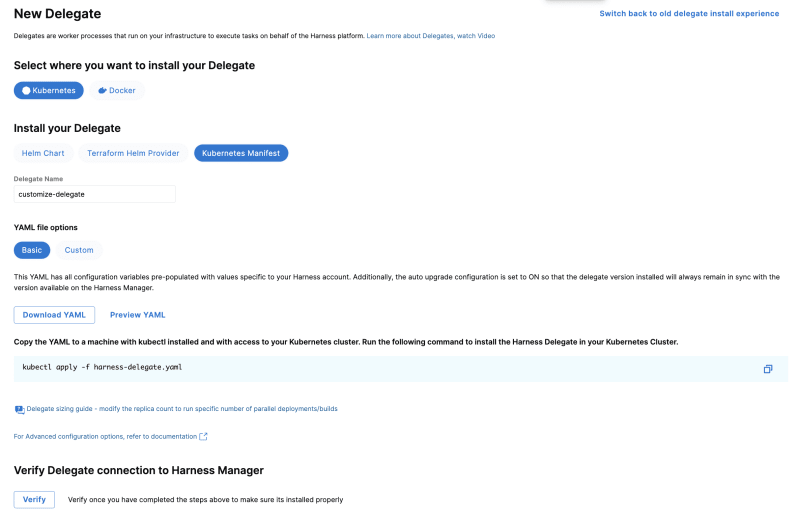Choose Terraform Helm Provider option
The image size is (800, 519).
click(x=133, y=153)
